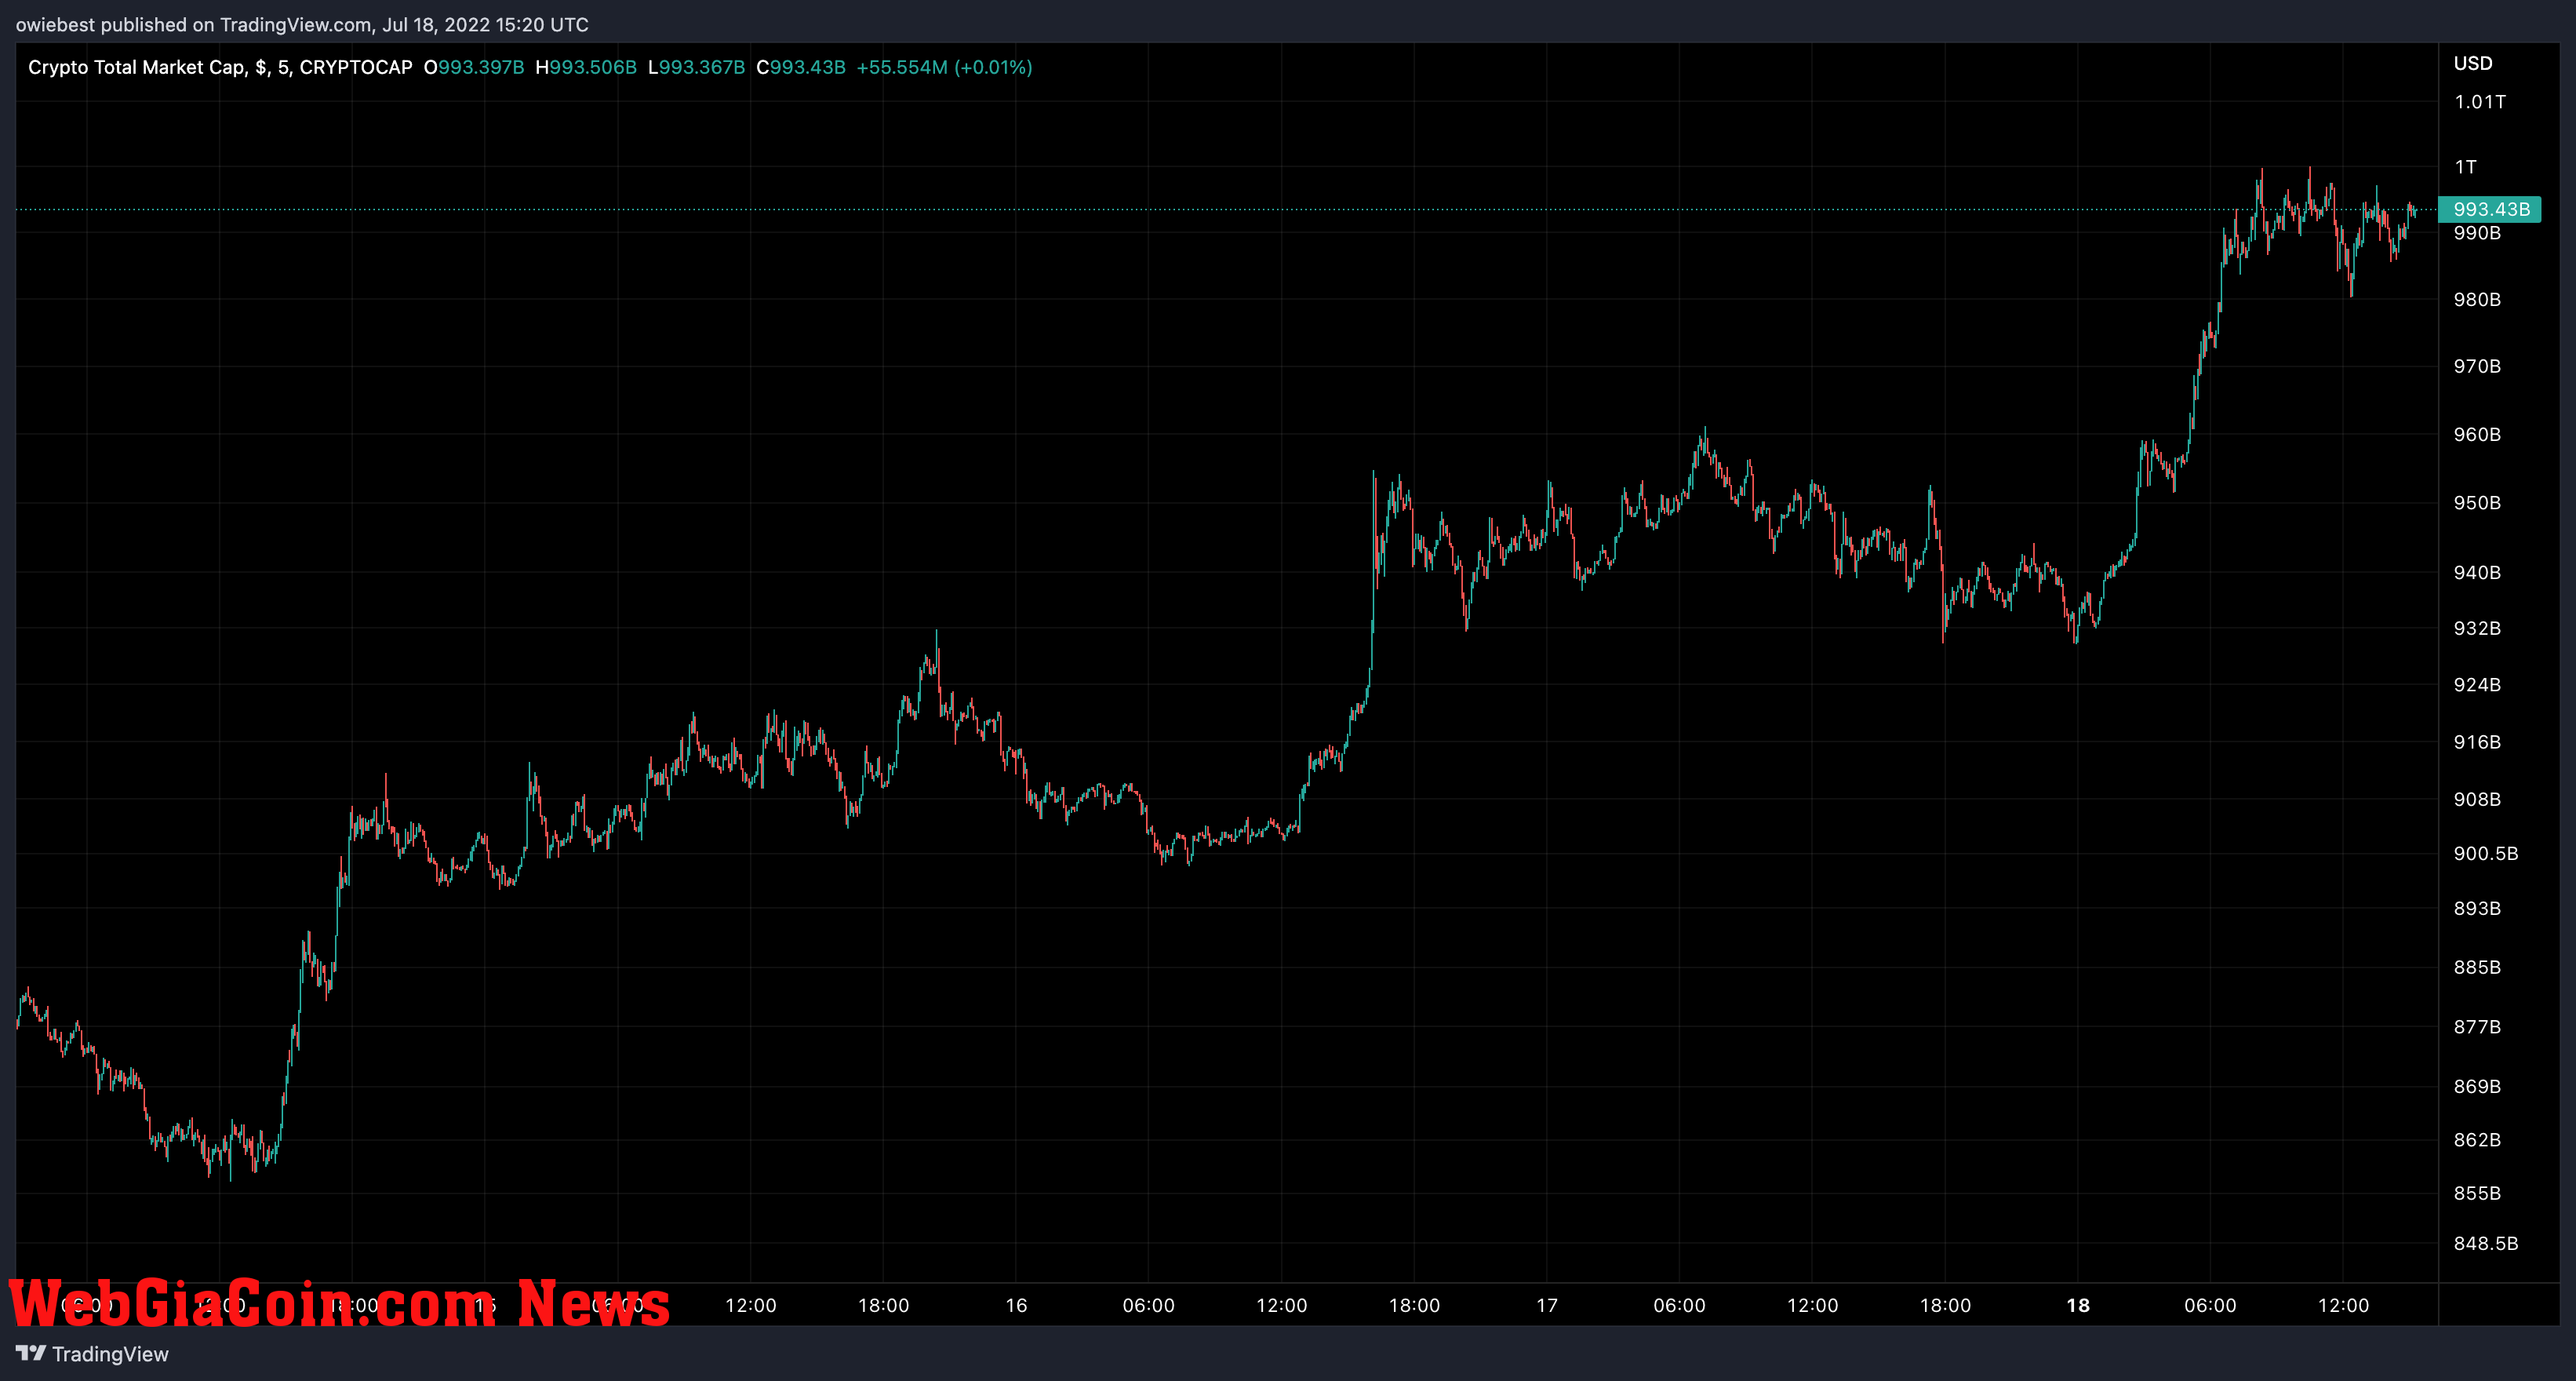Click the 16 date label on time axis
The height and width of the screenshot is (1381, 2576).
pyautogui.click(x=1016, y=1305)
